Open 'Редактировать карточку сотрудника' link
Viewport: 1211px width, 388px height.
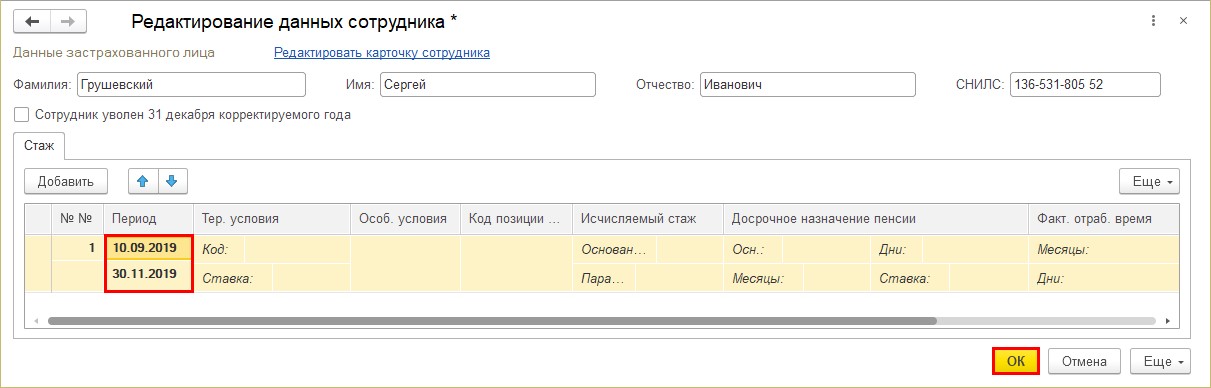click(x=382, y=52)
